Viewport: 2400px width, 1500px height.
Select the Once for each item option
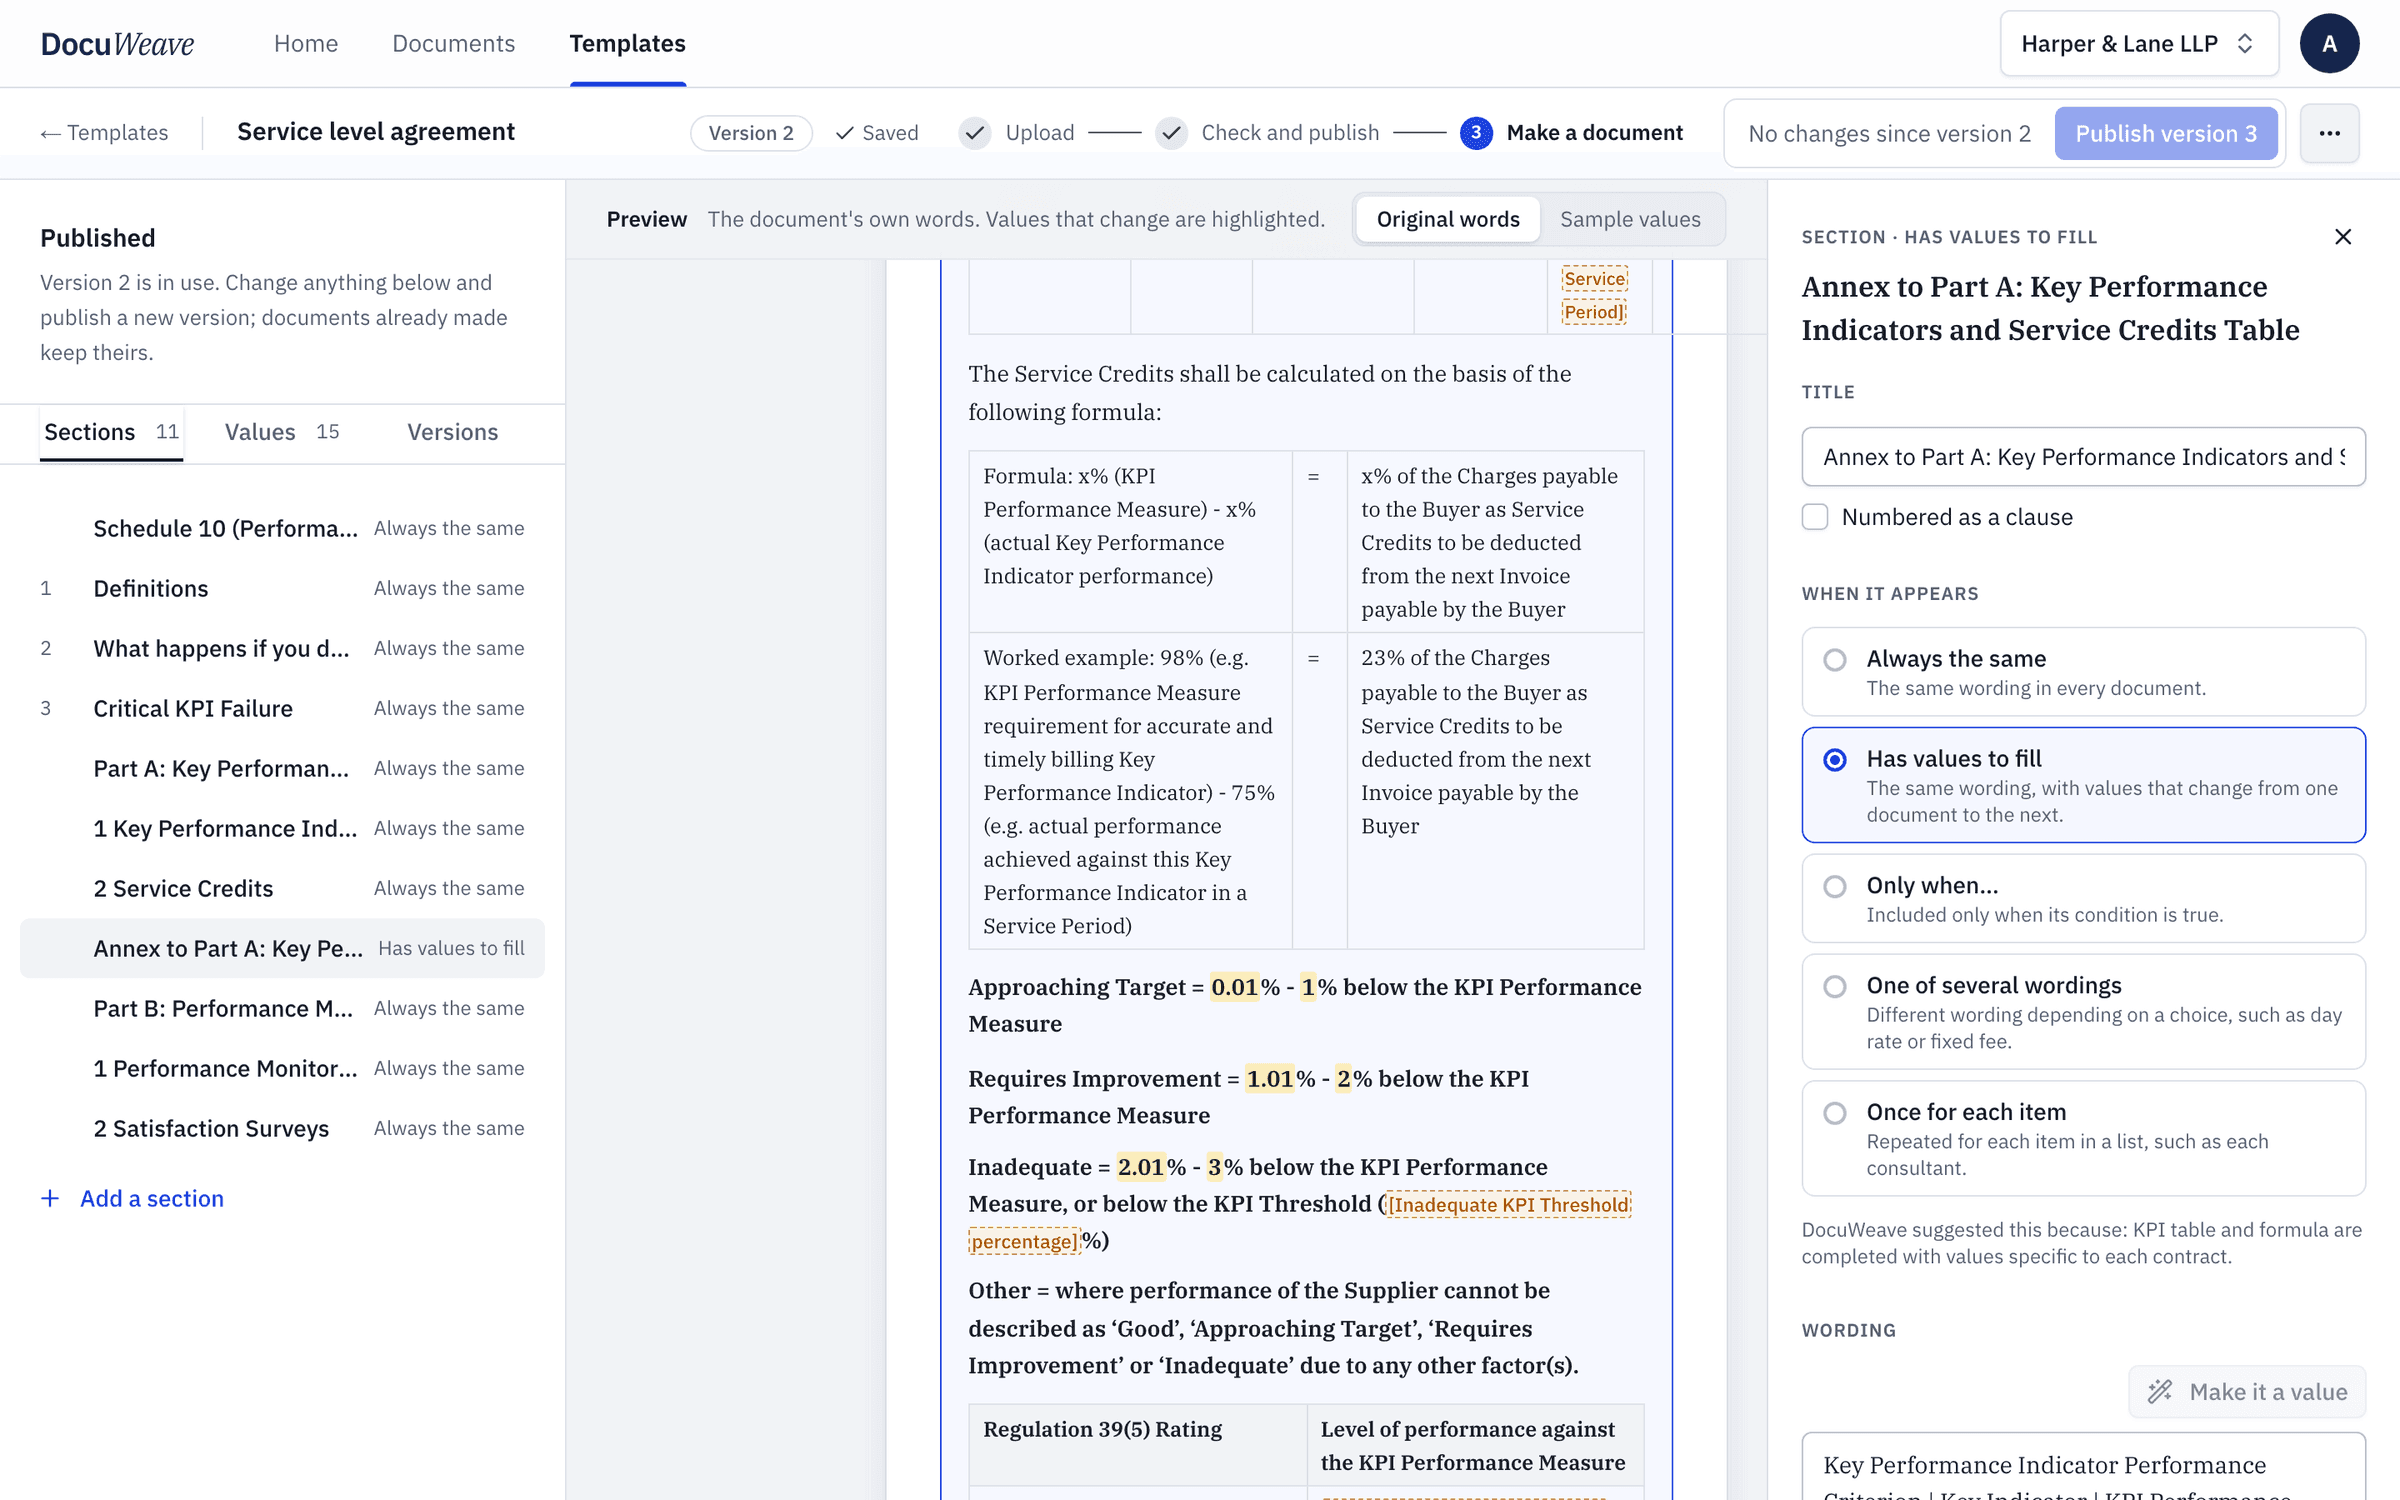(x=2083, y=1139)
